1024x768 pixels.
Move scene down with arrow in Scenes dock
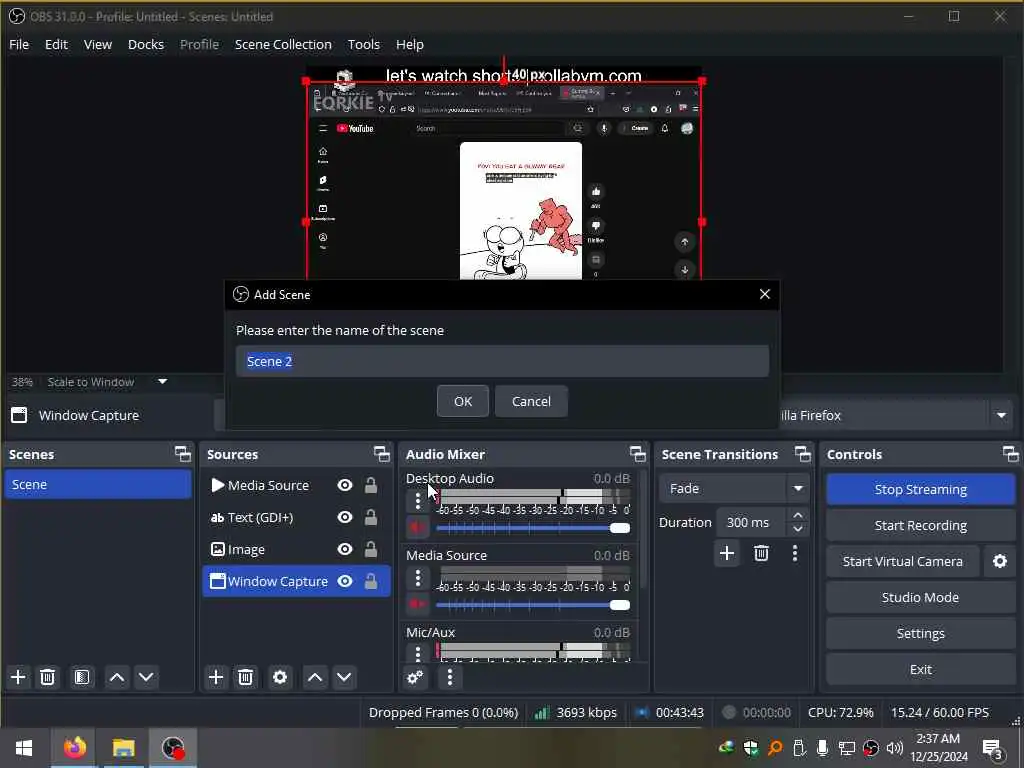pos(146,677)
